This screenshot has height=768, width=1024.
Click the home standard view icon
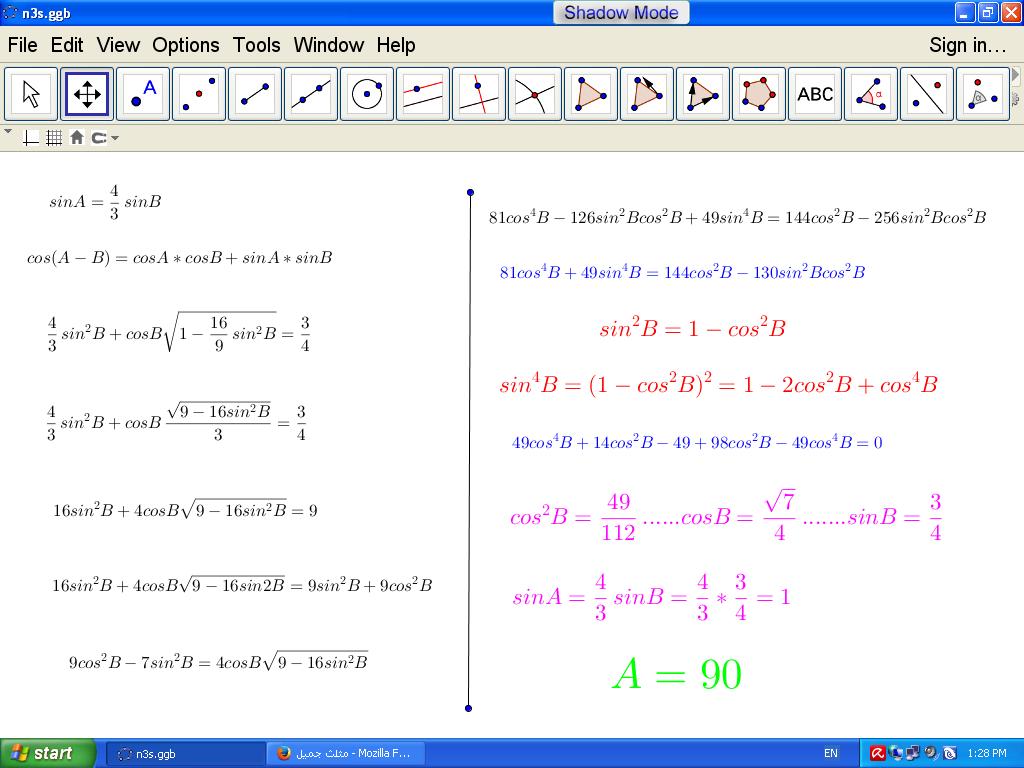point(77,137)
